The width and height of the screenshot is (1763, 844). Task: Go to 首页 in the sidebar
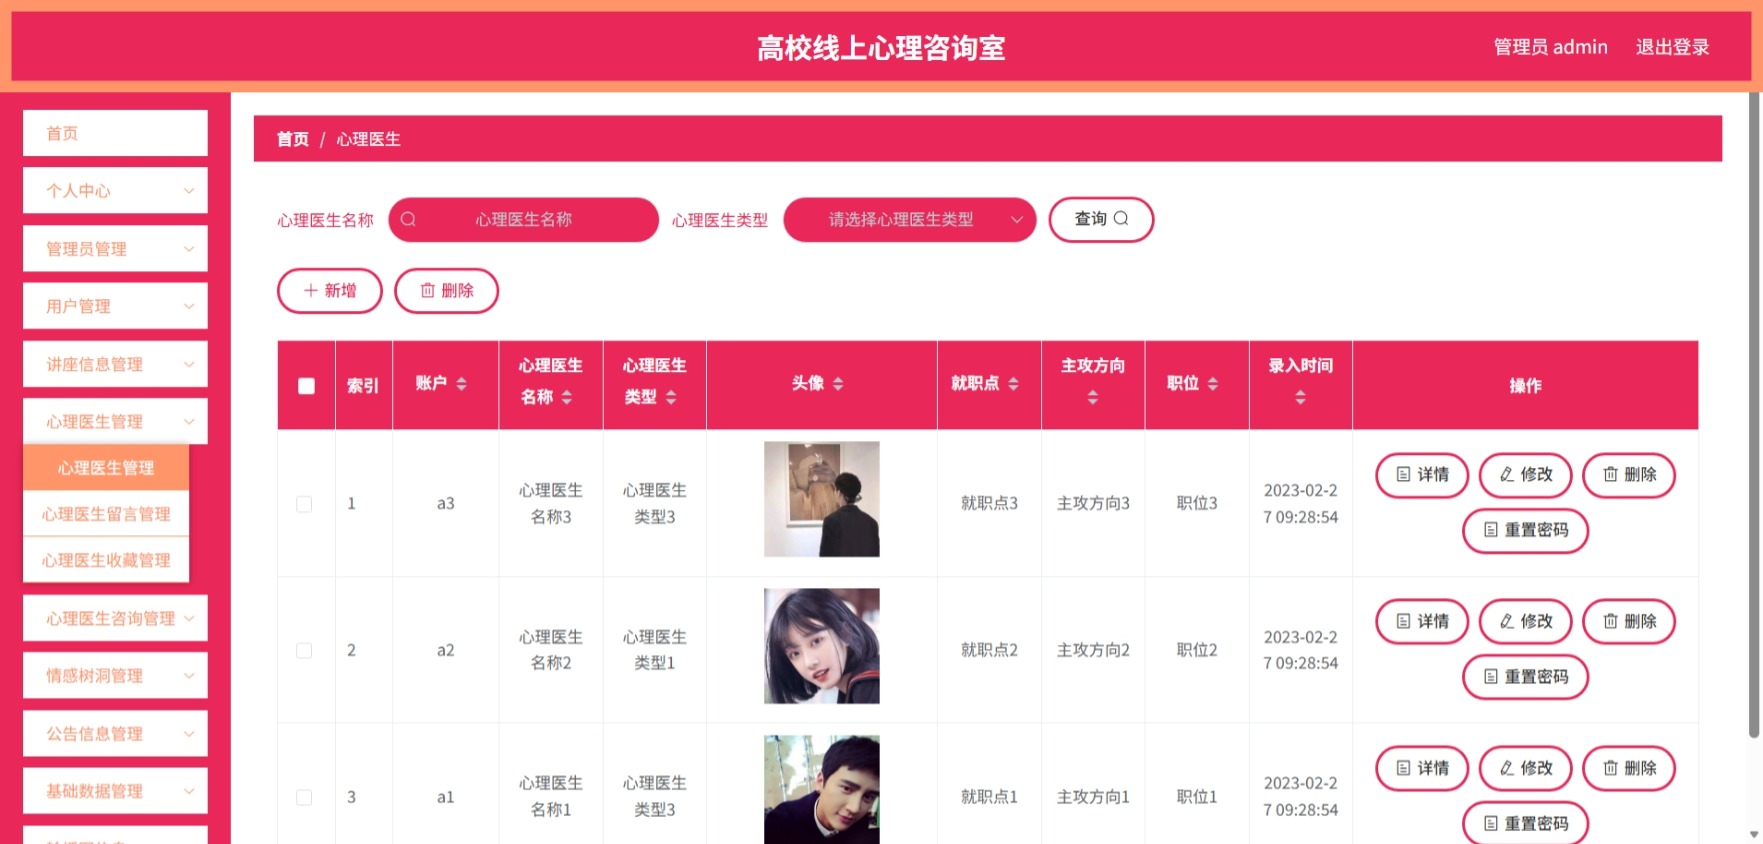(115, 133)
